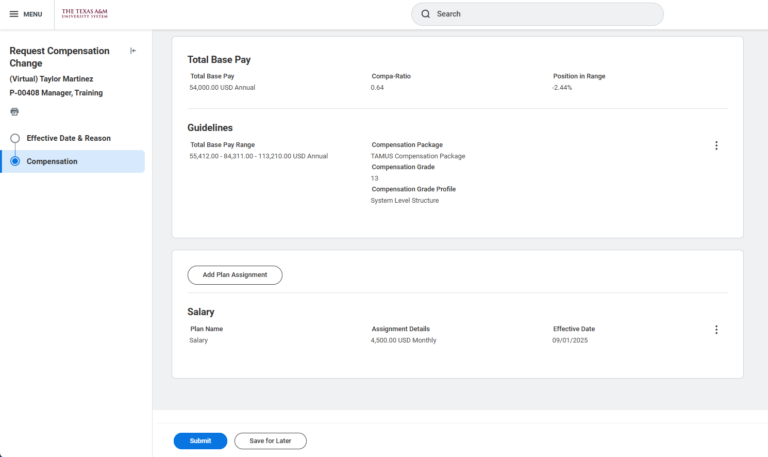
Task: Click the Effective Date 09/01/2025 value
Action: (x=570, y=340)
